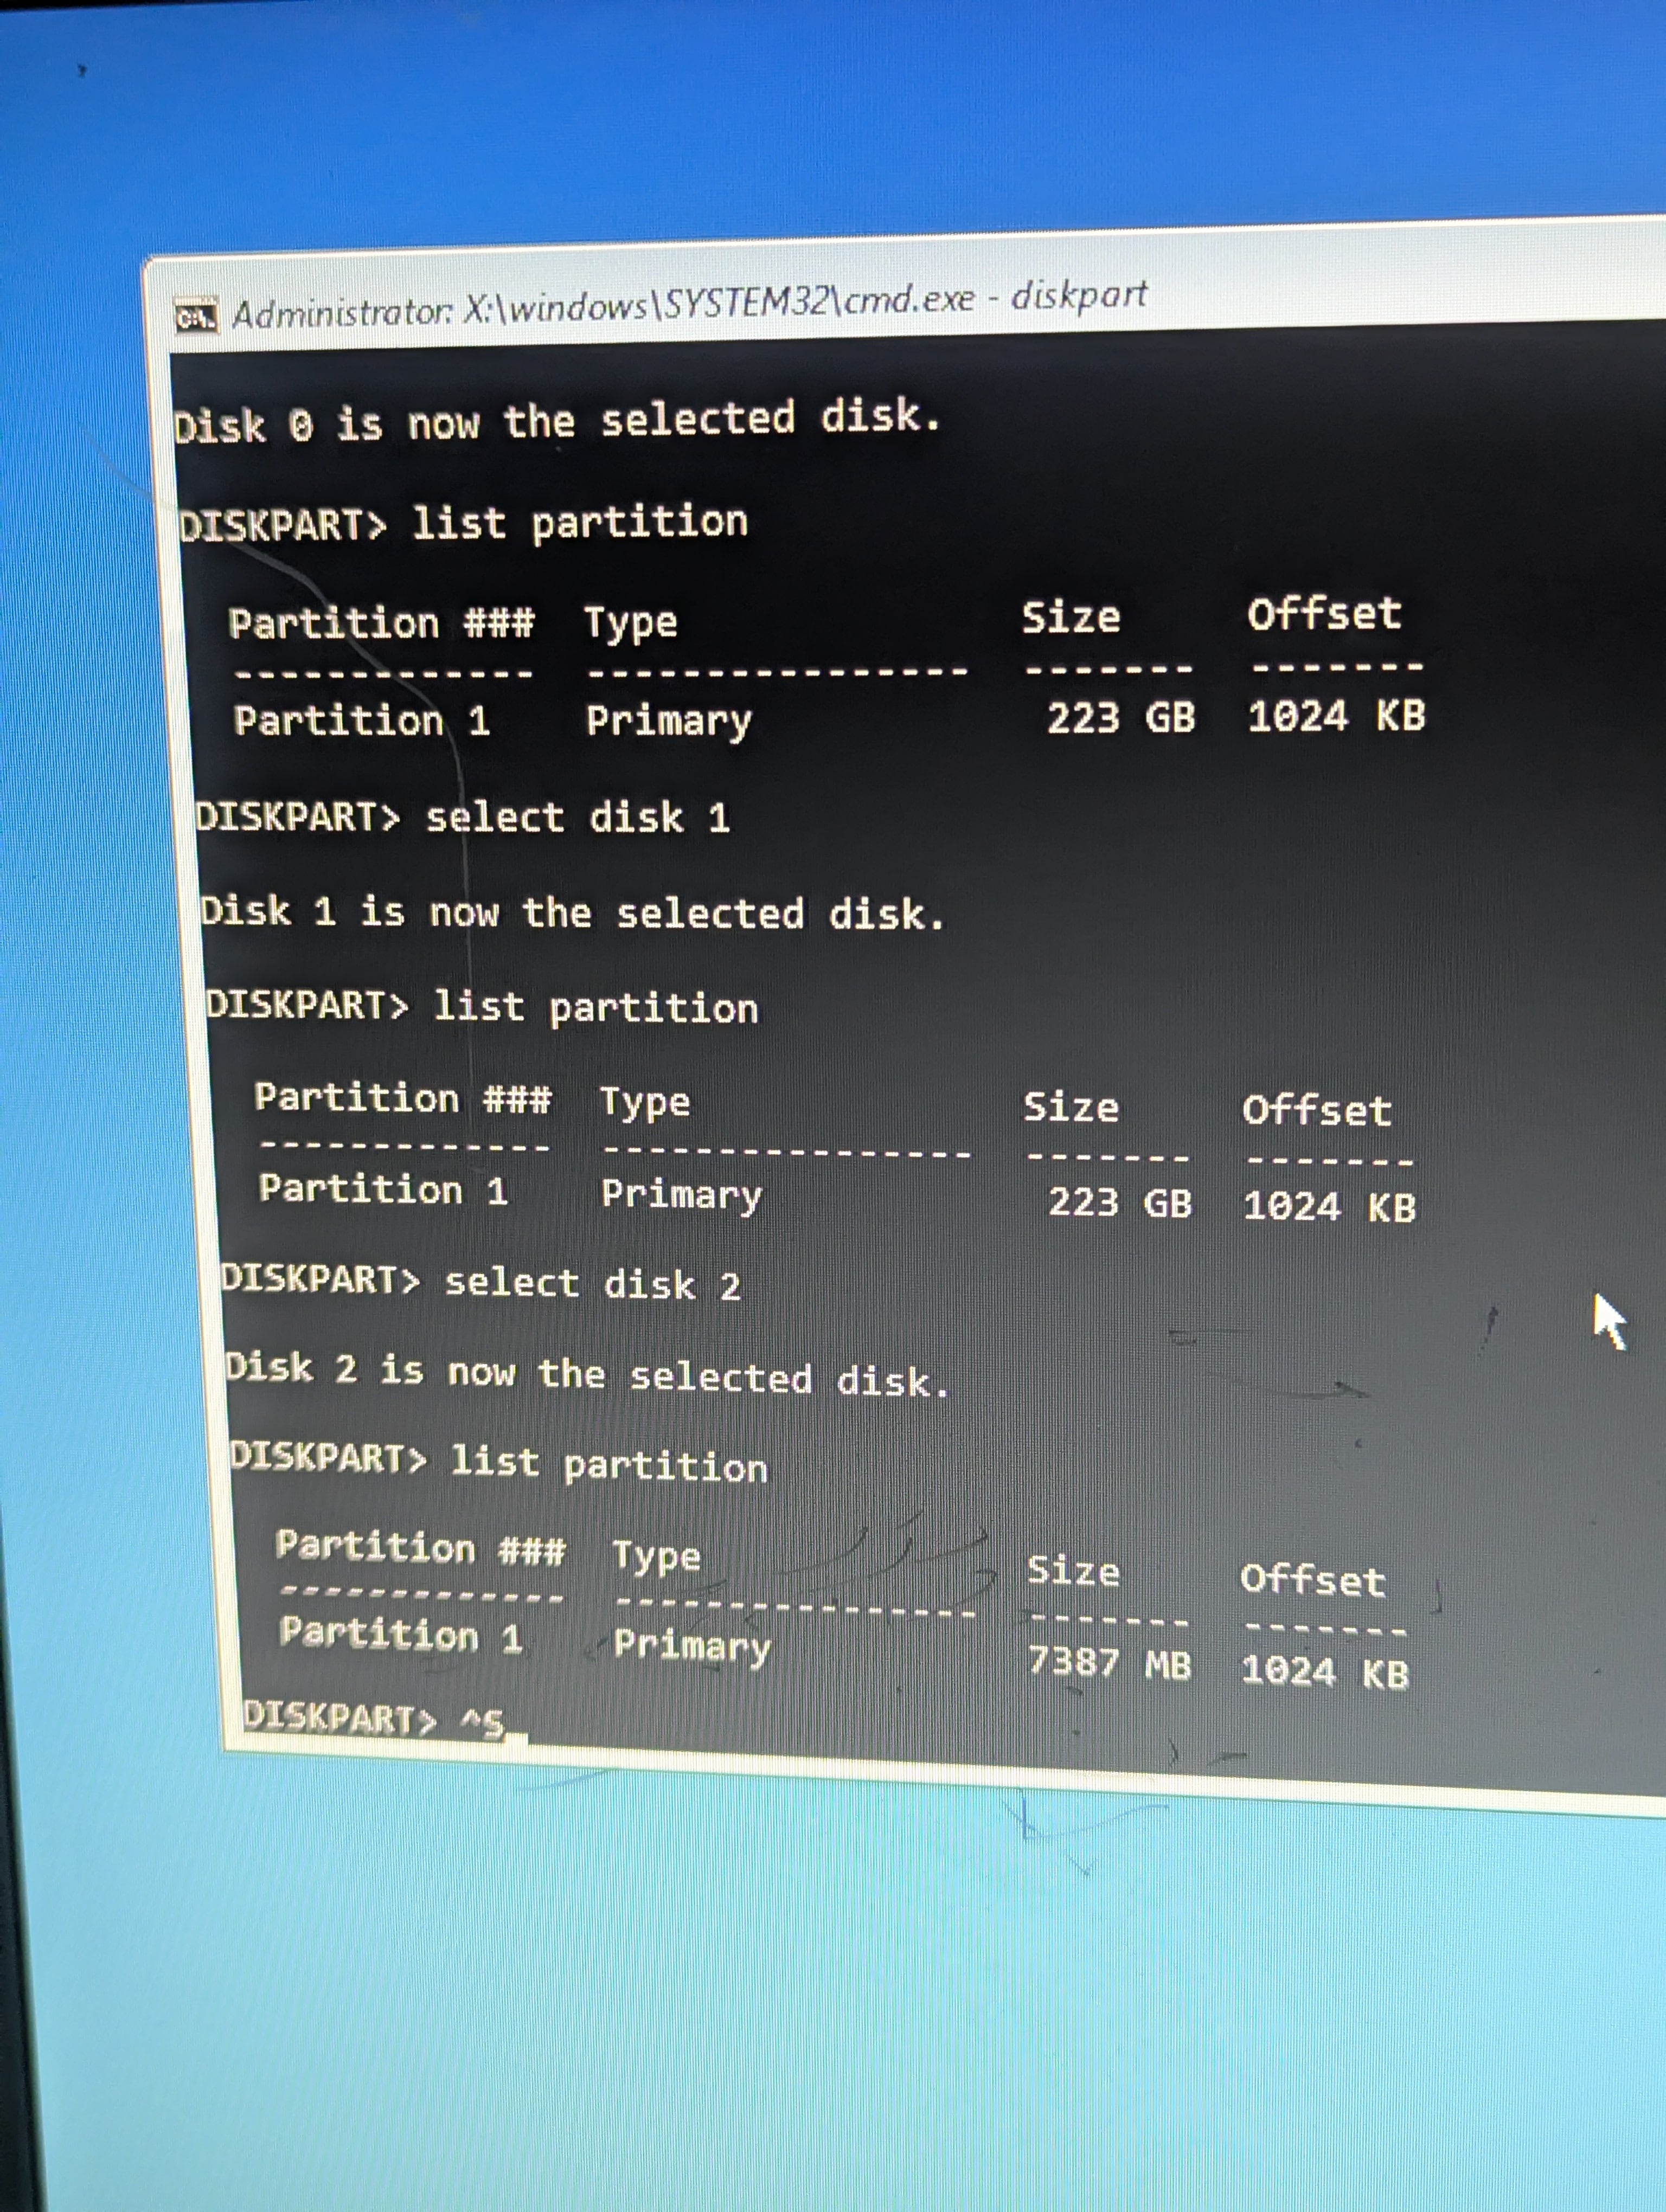Click the command 'select disk 2'
The width and height of the screenshot is (1666, 2212).
point(593,1284)
